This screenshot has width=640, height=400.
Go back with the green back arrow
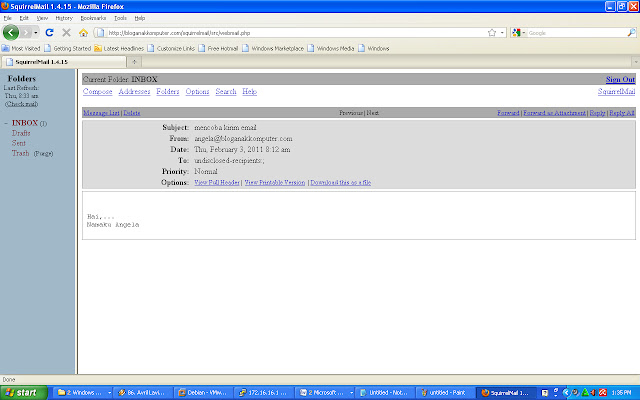pyautogui.click(x=11, y=33)
